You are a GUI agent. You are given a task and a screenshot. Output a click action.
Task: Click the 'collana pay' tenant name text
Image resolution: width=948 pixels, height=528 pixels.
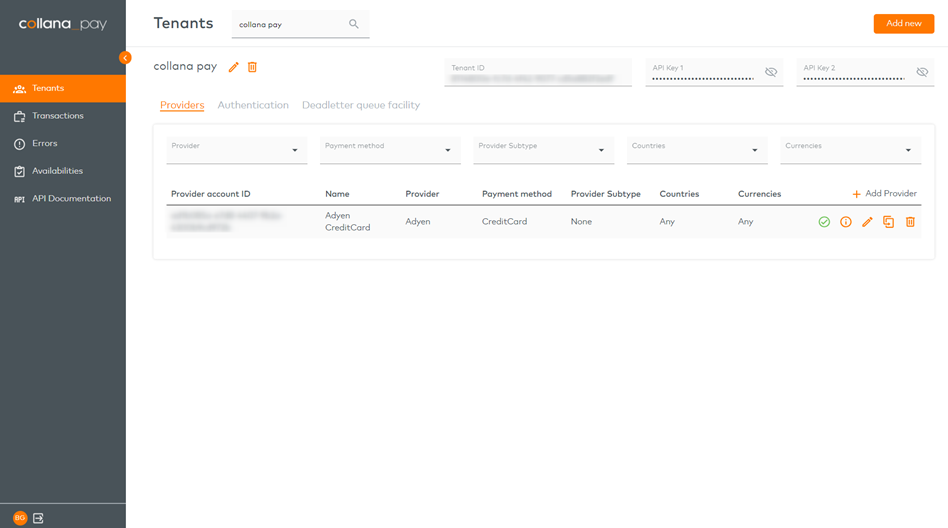coord(185,67)
